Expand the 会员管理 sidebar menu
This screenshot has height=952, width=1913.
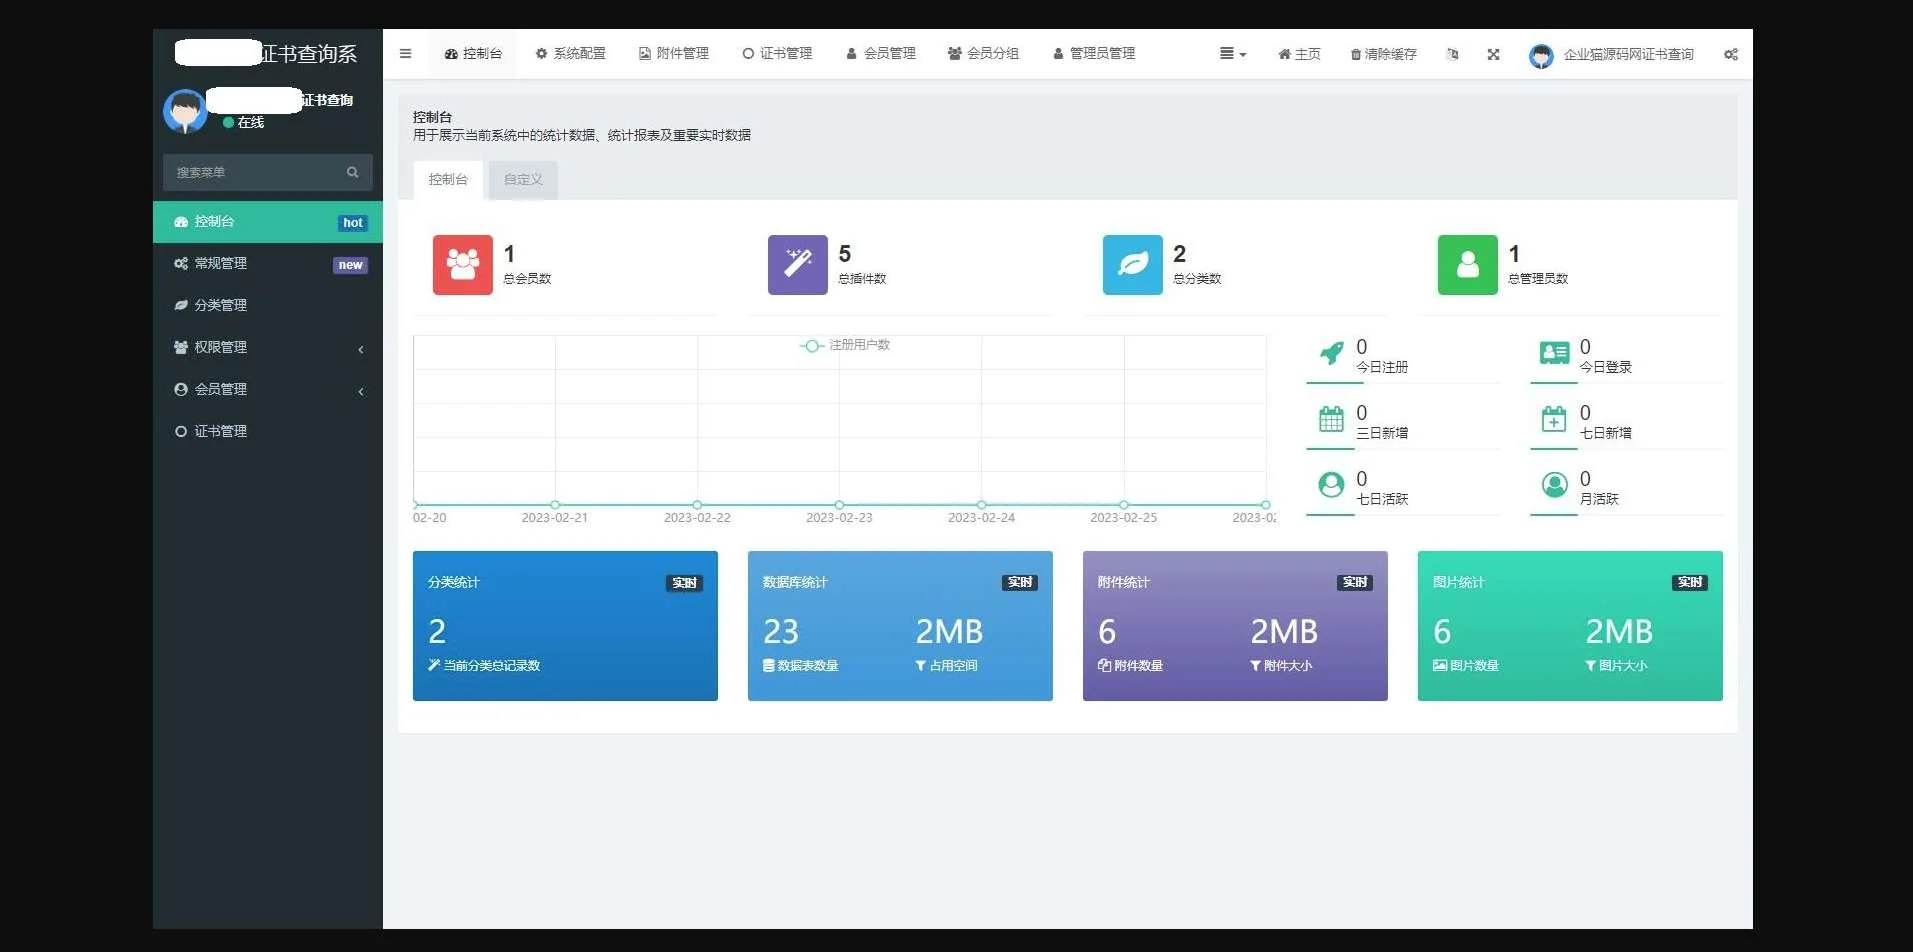[267, 390]
